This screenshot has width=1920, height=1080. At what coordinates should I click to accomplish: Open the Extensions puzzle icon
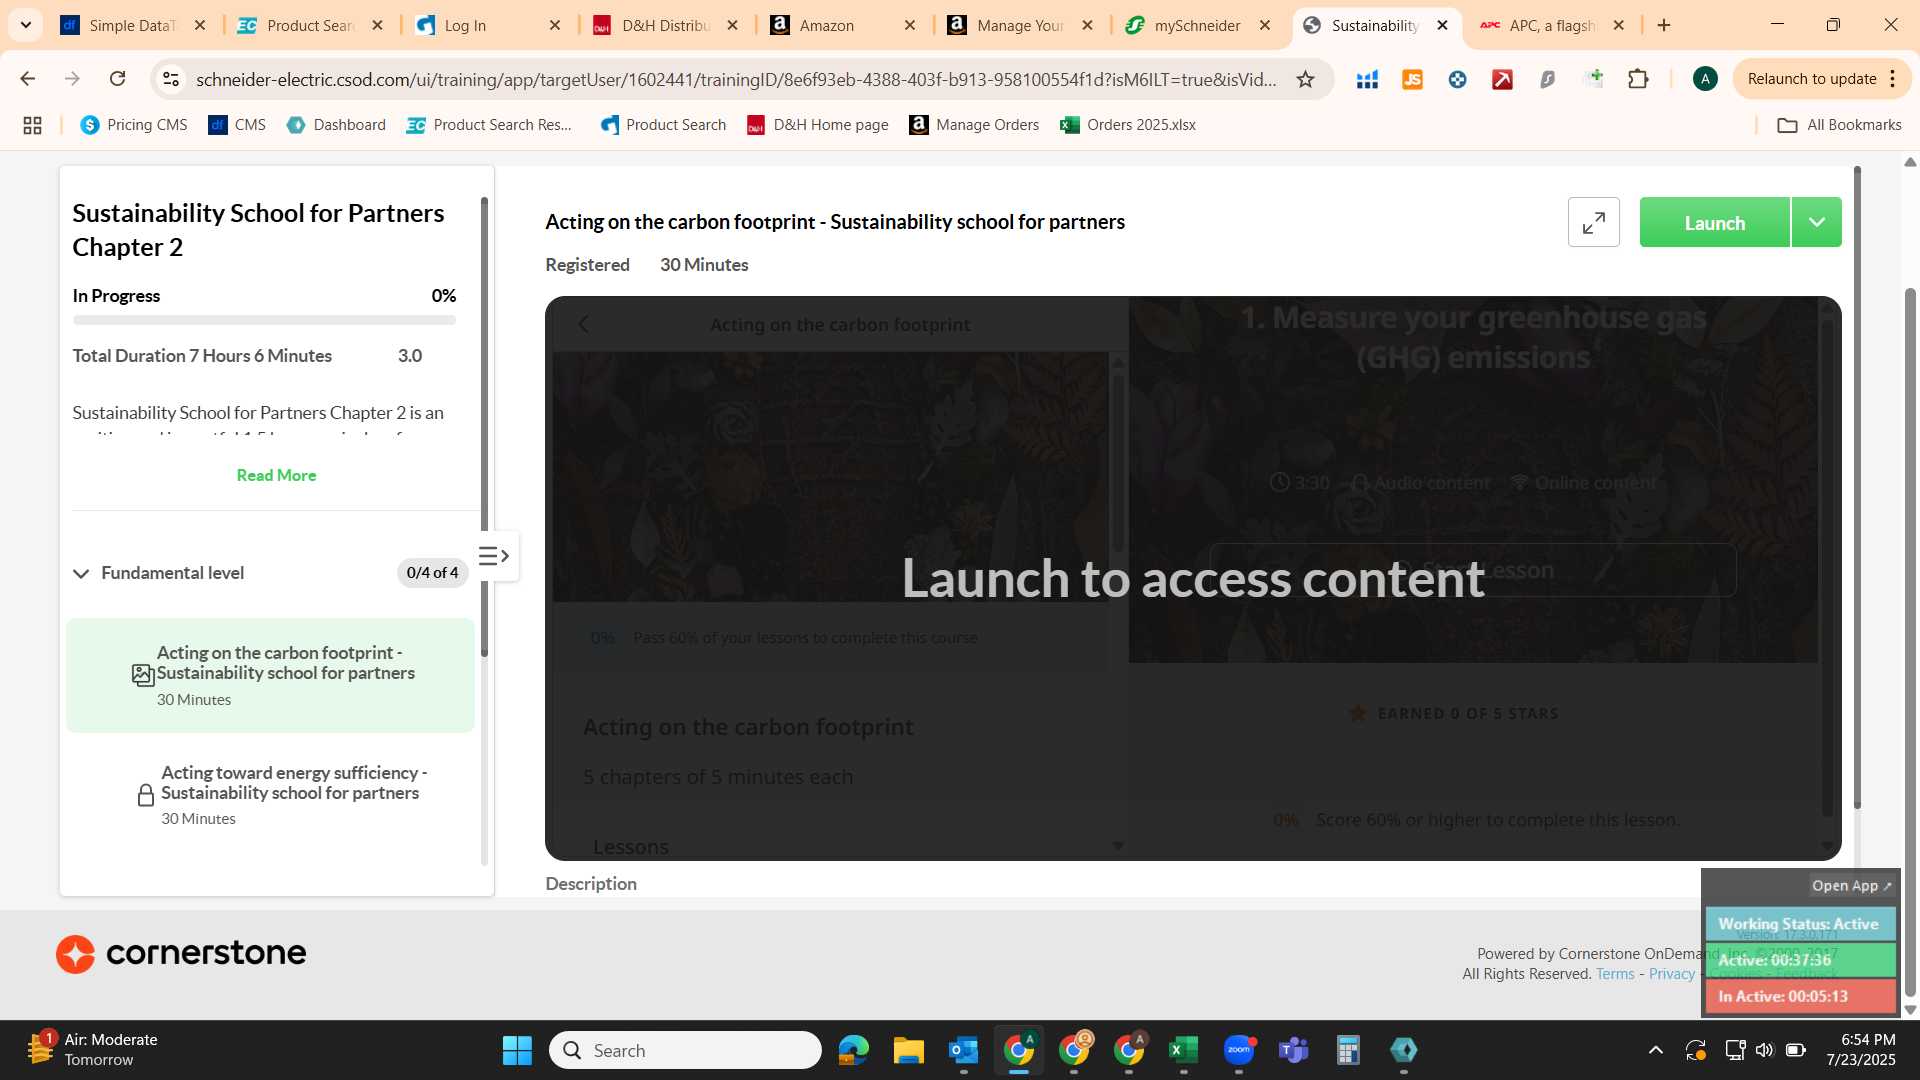(x=1638, y=79)
